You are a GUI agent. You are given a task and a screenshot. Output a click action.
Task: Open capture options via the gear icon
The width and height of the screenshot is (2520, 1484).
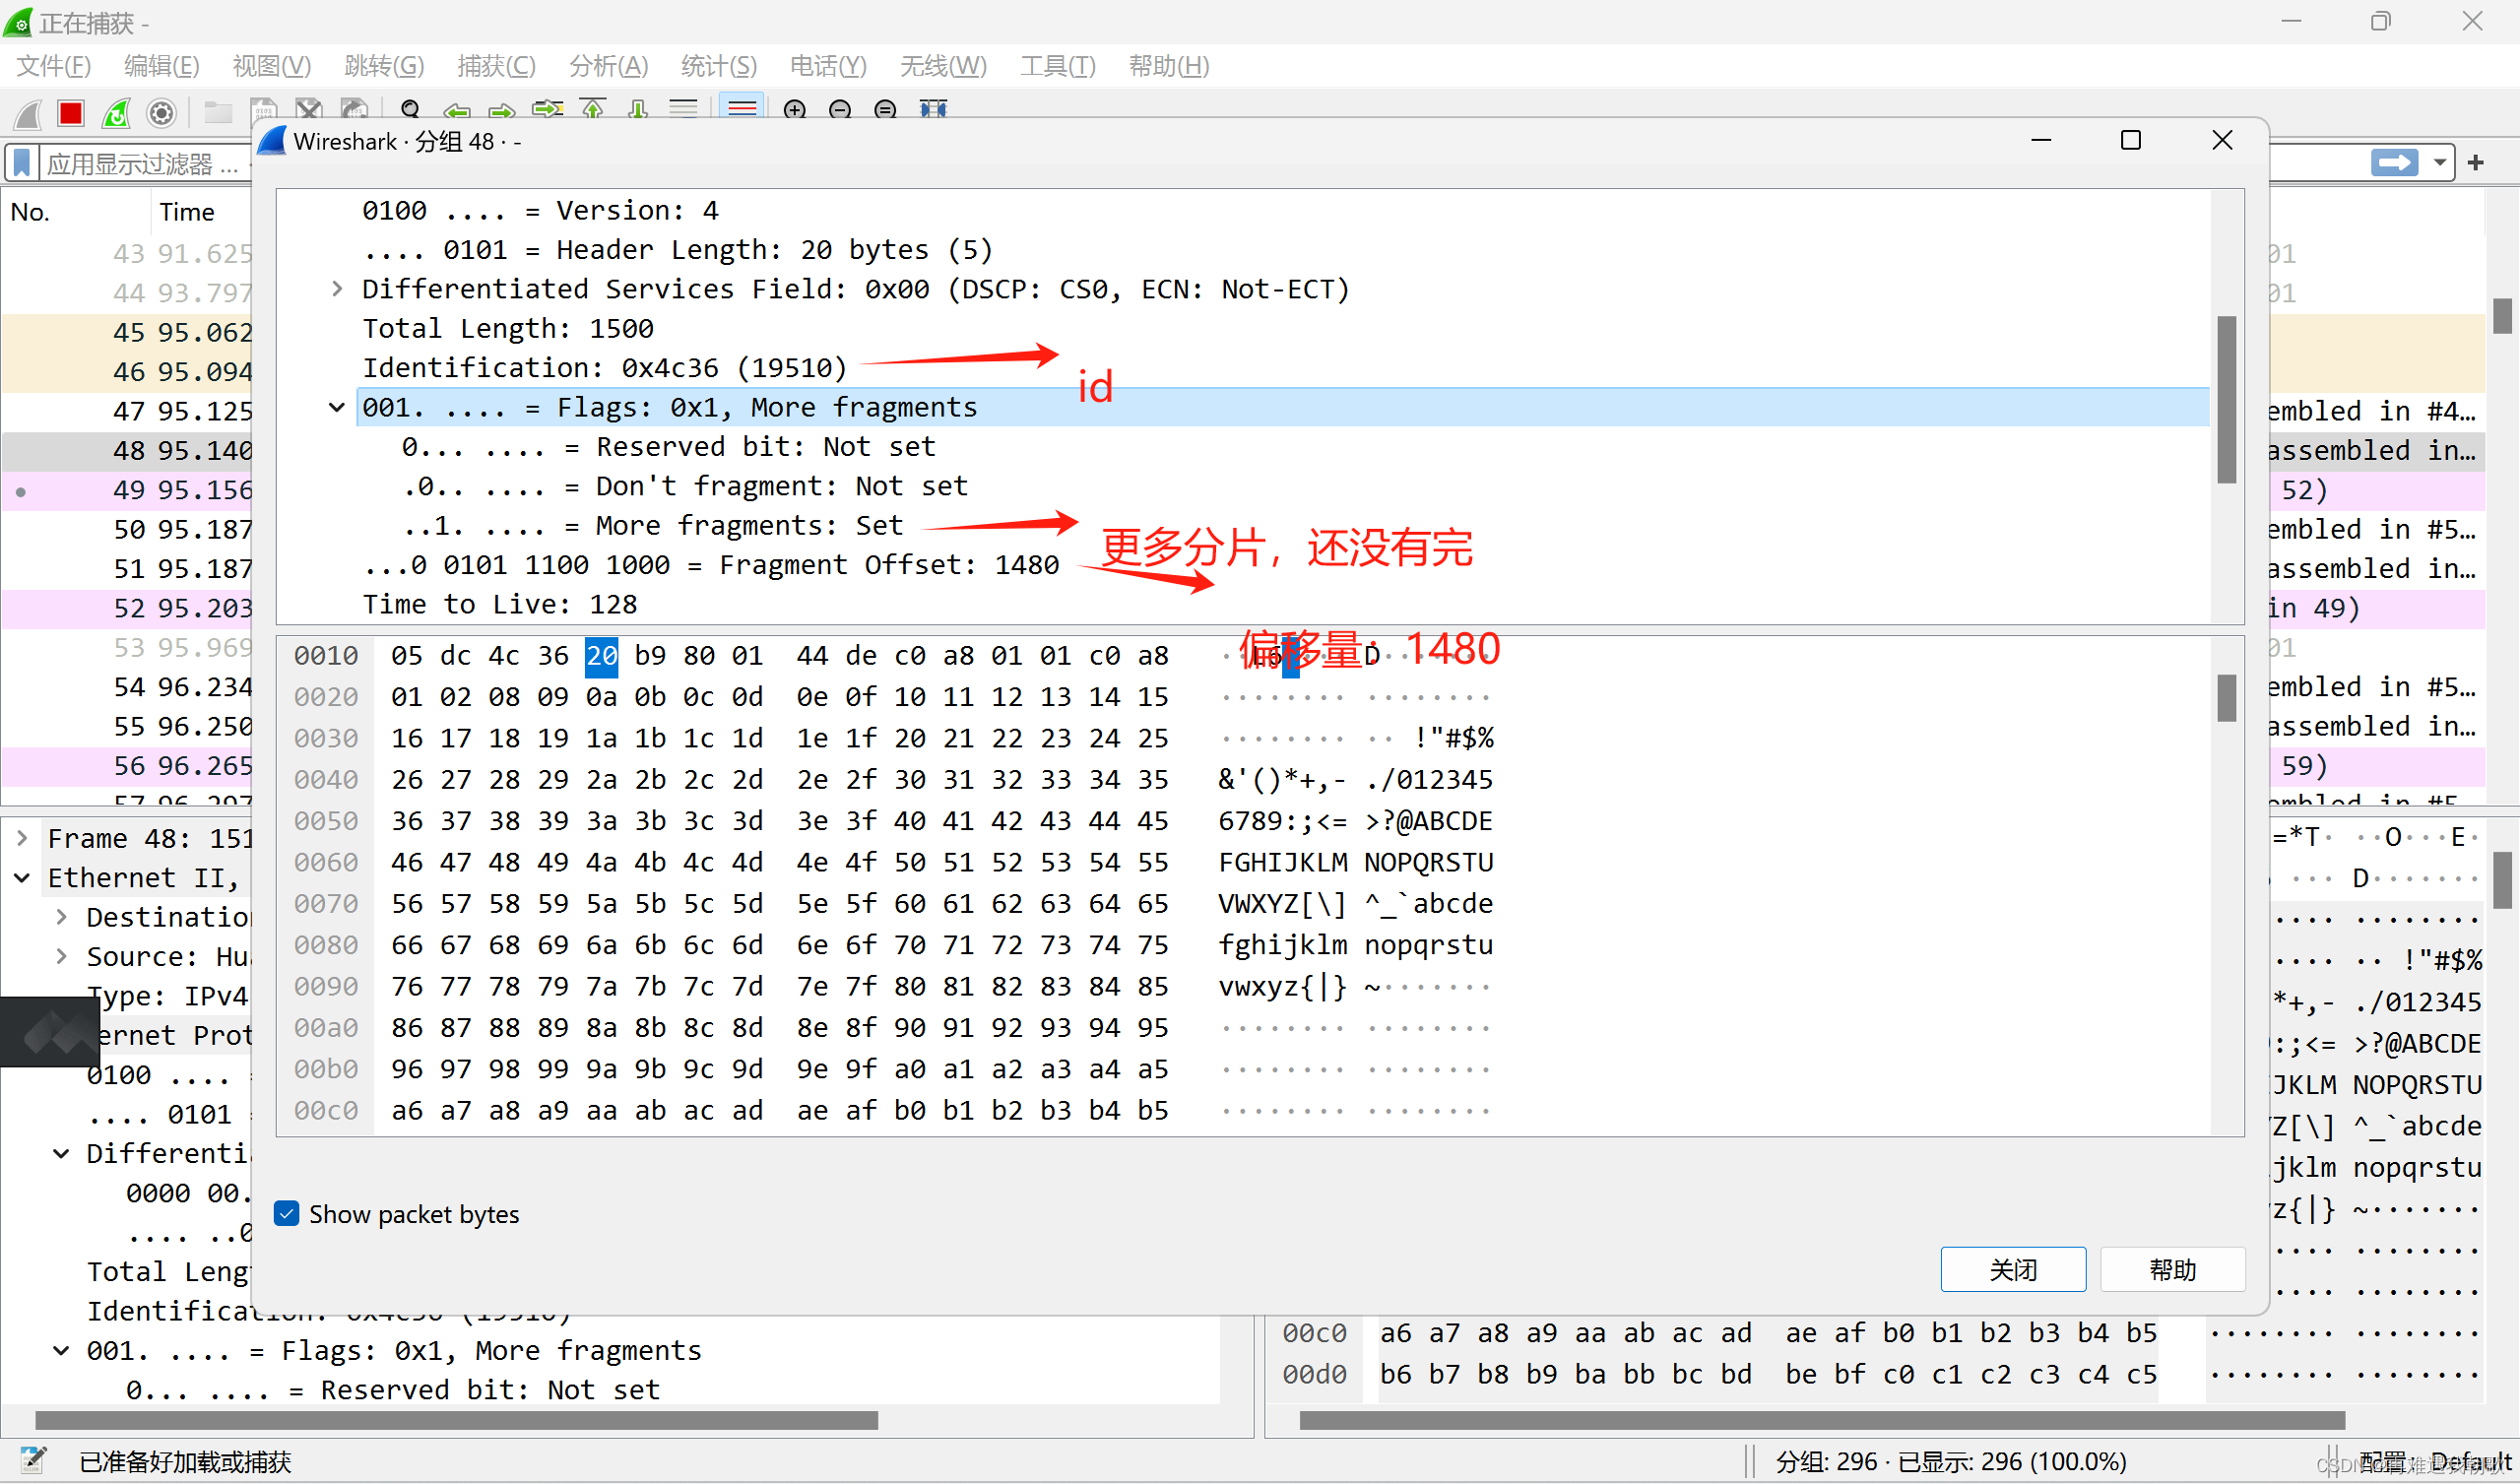161,113
